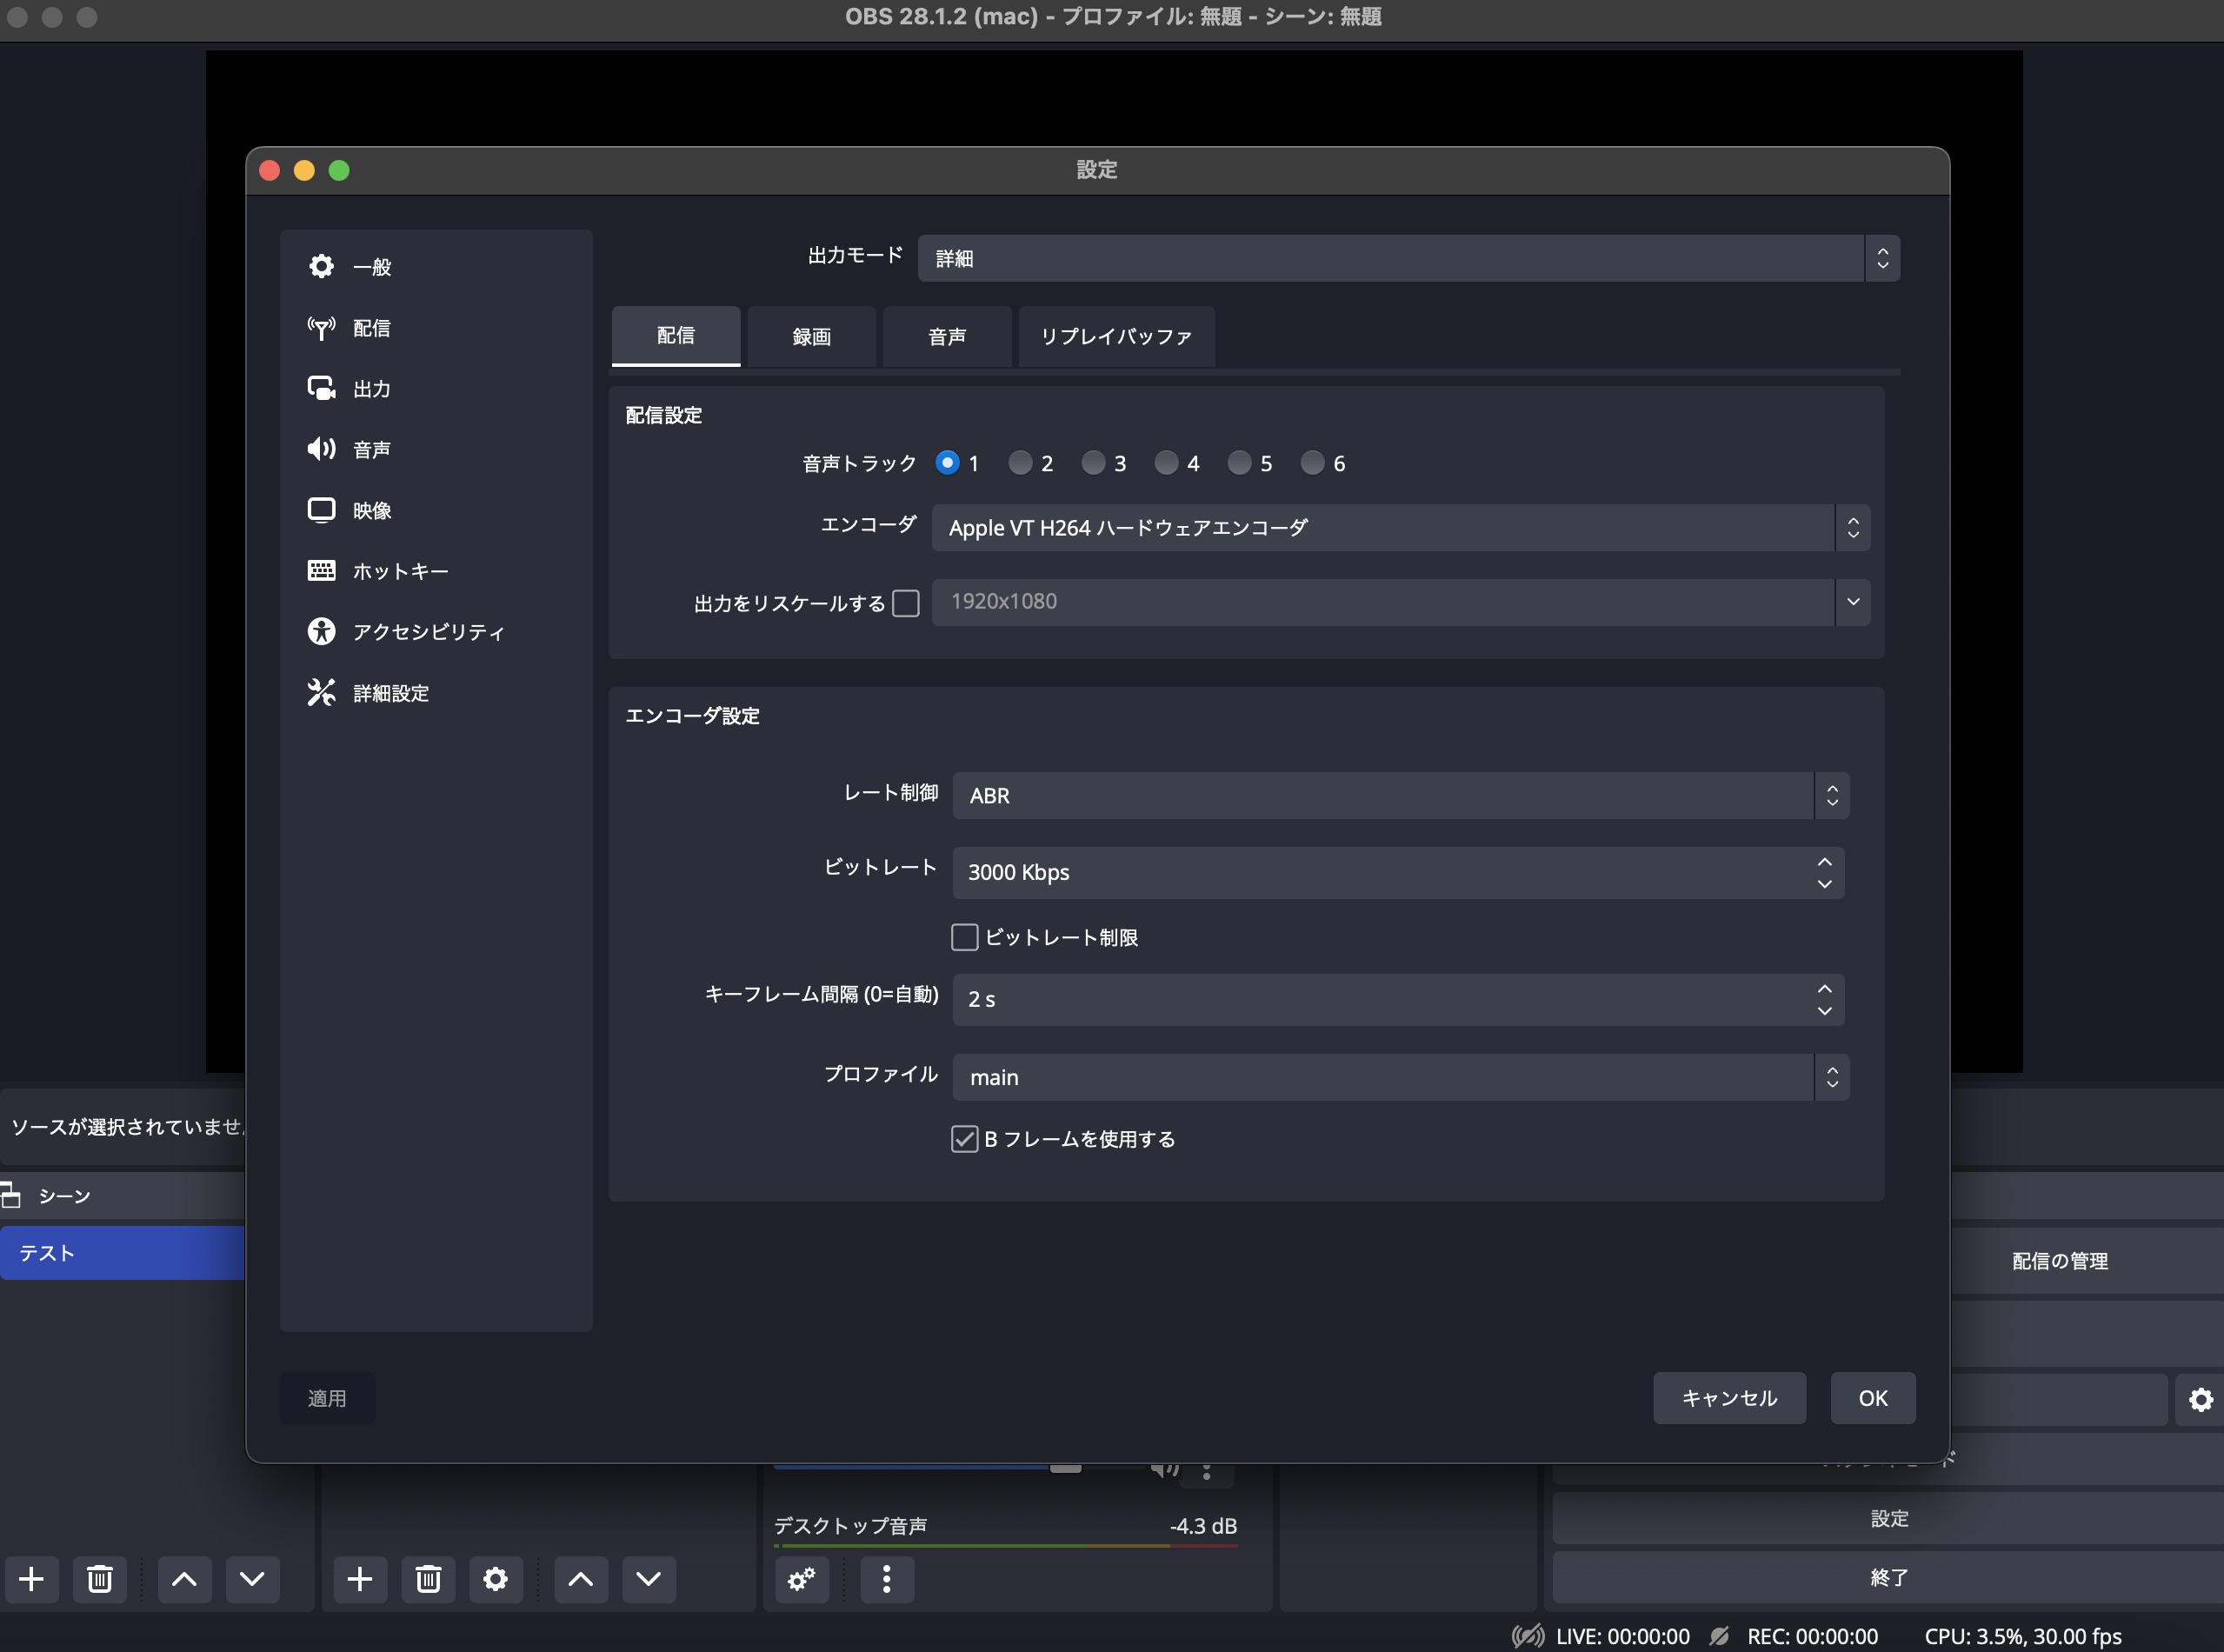Confirm settings with OK button
This screenshot has width=2224, height=1652.
click(x=1873, y=1398)
